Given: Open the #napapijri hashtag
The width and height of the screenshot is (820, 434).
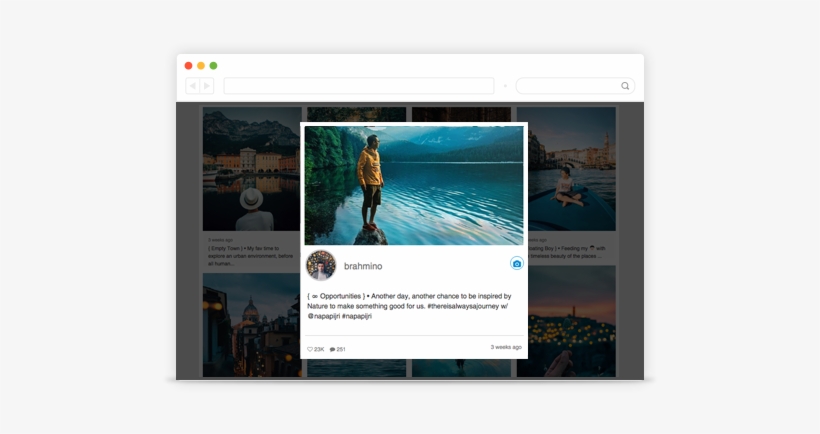Looking at the screenshot, I should click(x=357, y=316).
